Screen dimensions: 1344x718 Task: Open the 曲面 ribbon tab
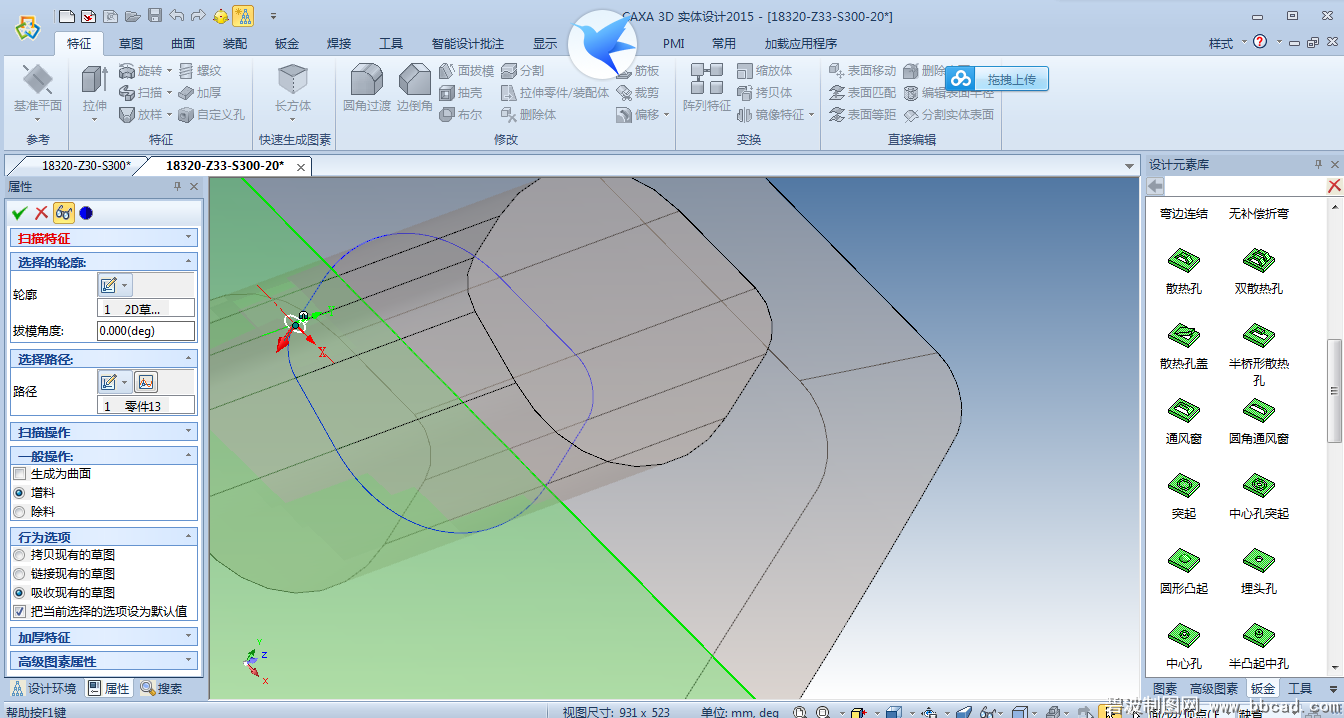coord(183,44)
